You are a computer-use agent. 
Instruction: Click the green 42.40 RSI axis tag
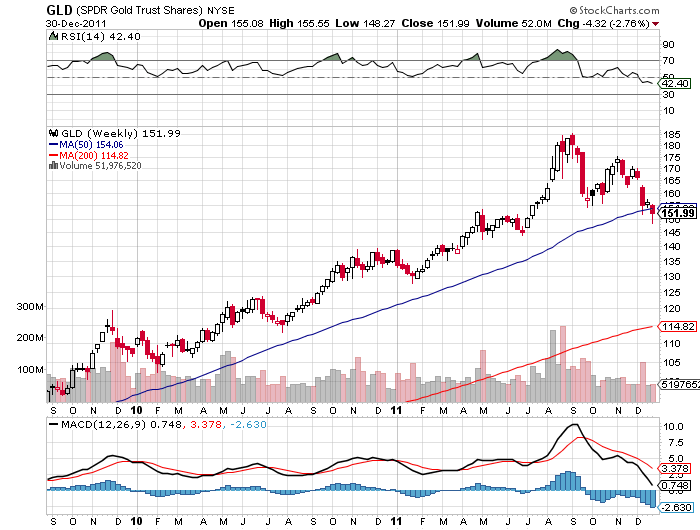pyautogui.click(x=675, y=83)
